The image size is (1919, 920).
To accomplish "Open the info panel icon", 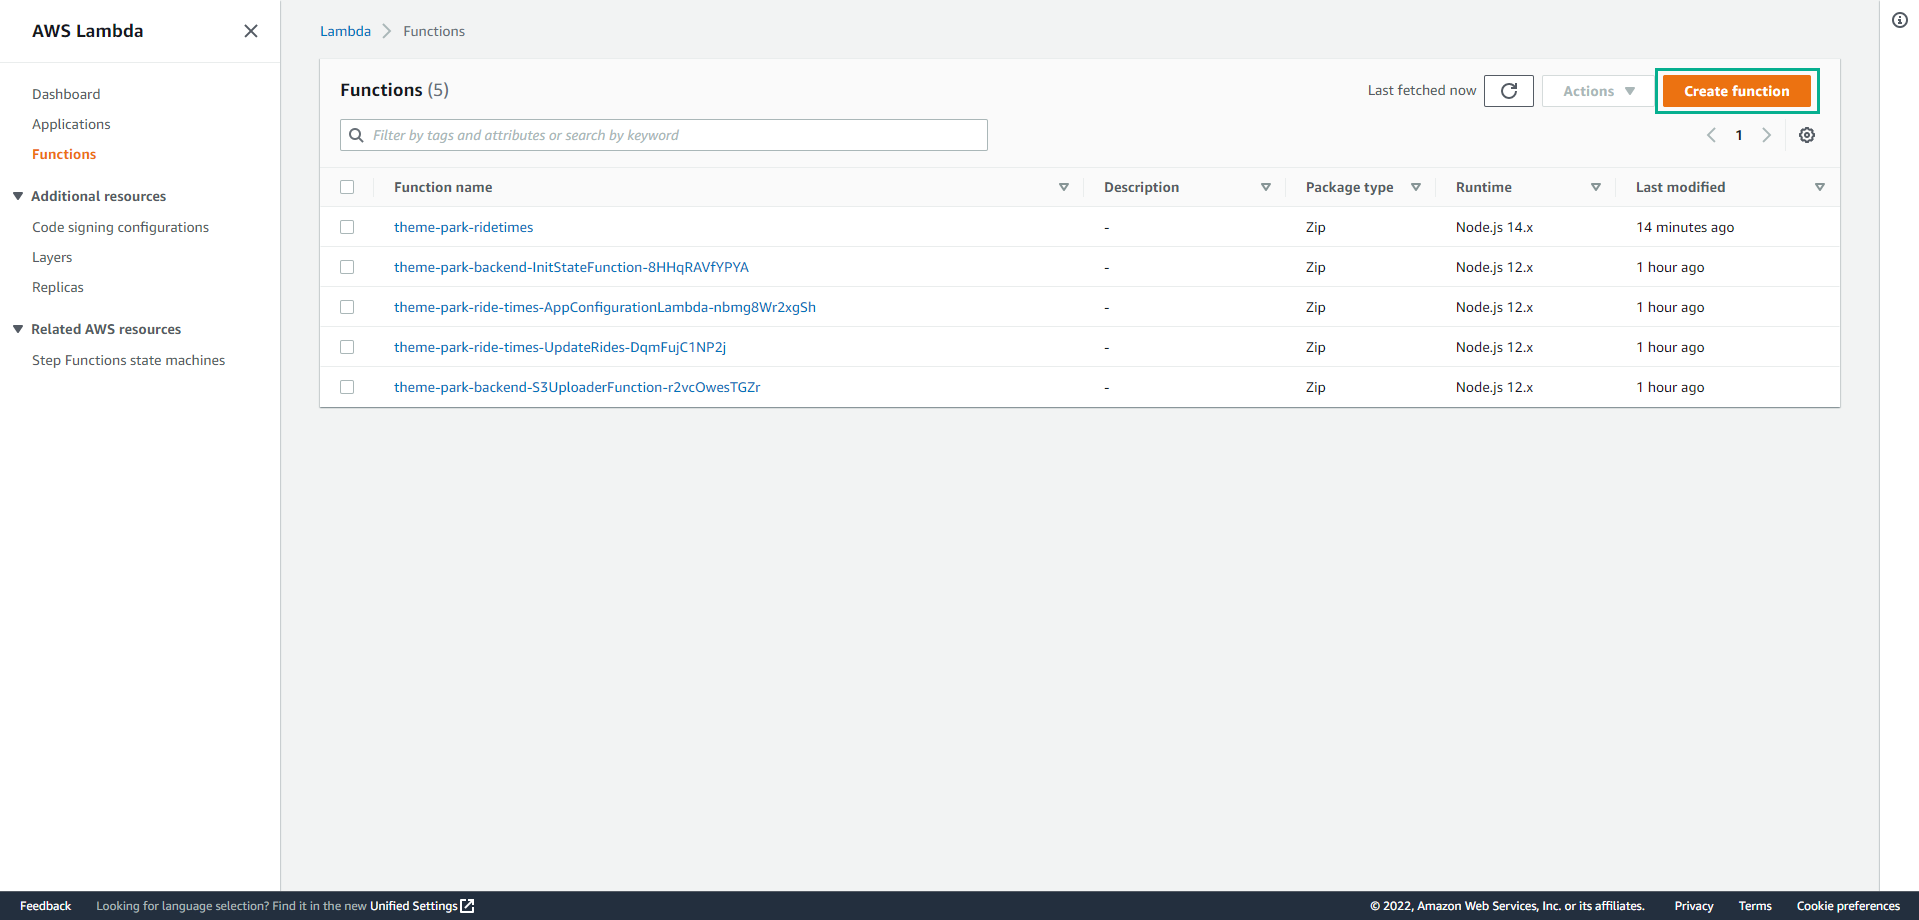I will point(1900,20).
